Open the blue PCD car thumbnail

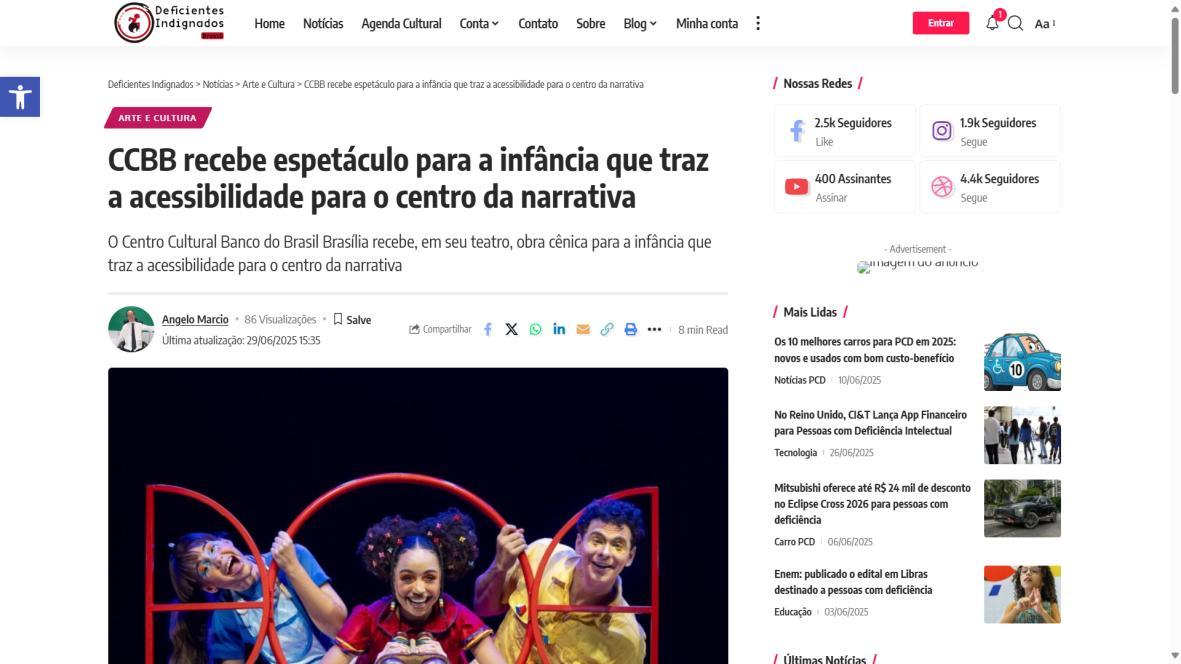pyautogui.click(x=1022, y=362)
